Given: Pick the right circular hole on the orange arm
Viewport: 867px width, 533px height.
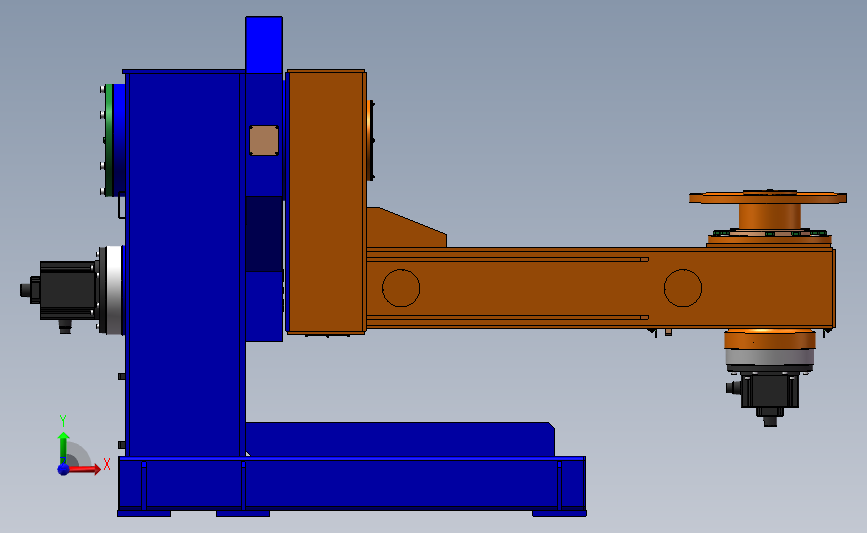Looking at the screenshot, I should click(x=683, y=288).
